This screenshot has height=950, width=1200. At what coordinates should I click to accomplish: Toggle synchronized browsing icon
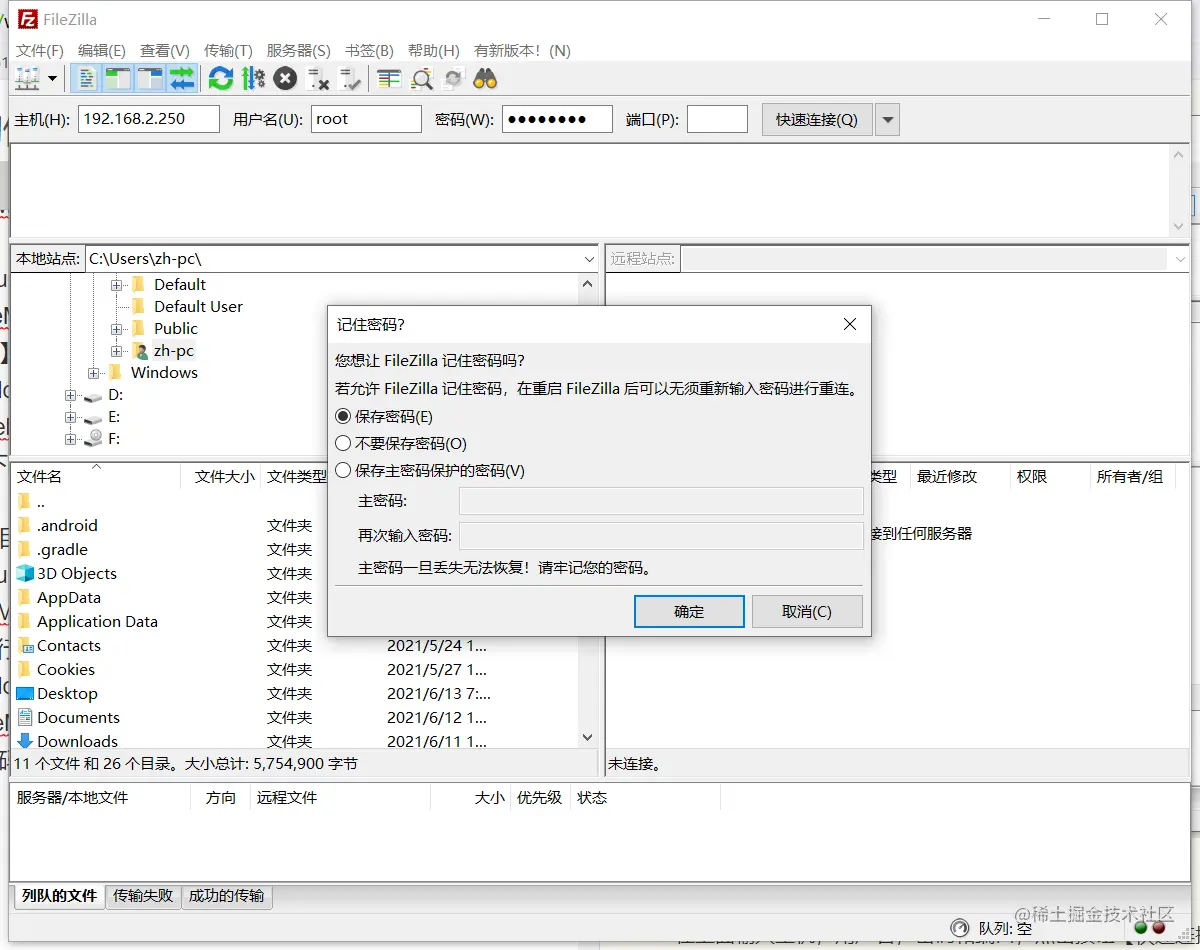pyautogui.click(x=454, y=78)
